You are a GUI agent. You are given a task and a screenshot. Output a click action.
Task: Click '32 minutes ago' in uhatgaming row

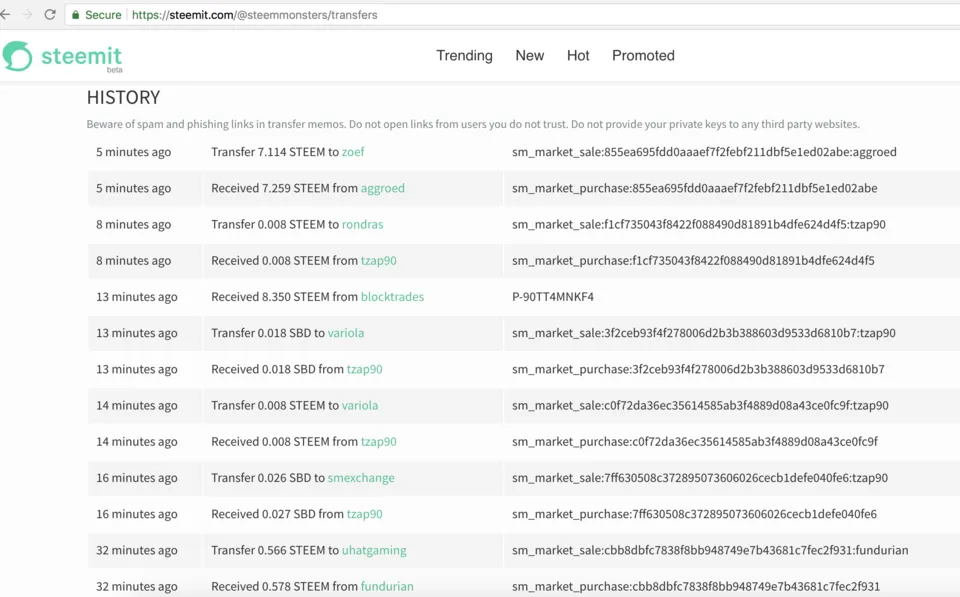[x=137, y=550]
